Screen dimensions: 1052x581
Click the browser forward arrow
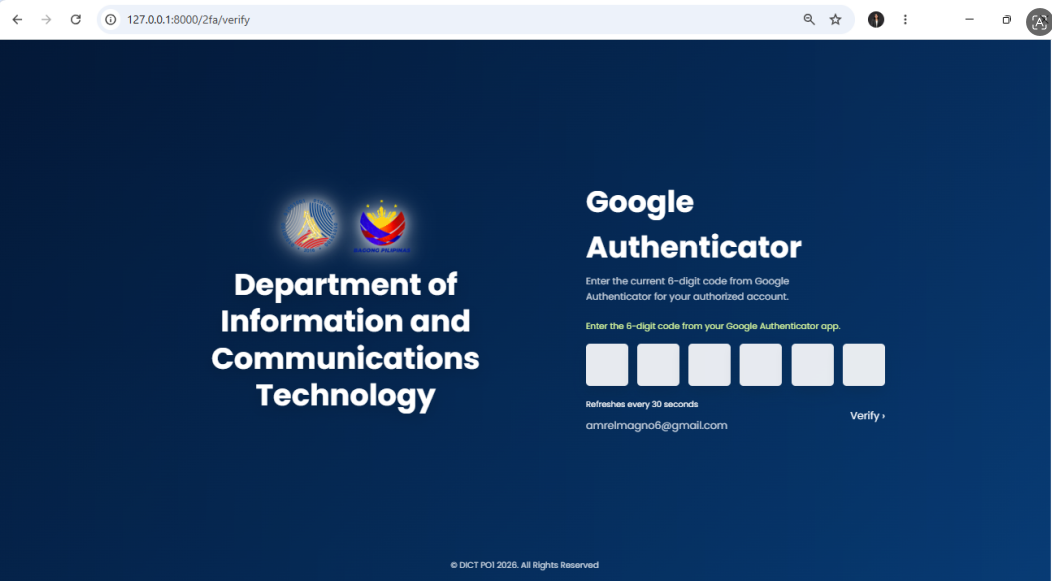coord(46,19)
